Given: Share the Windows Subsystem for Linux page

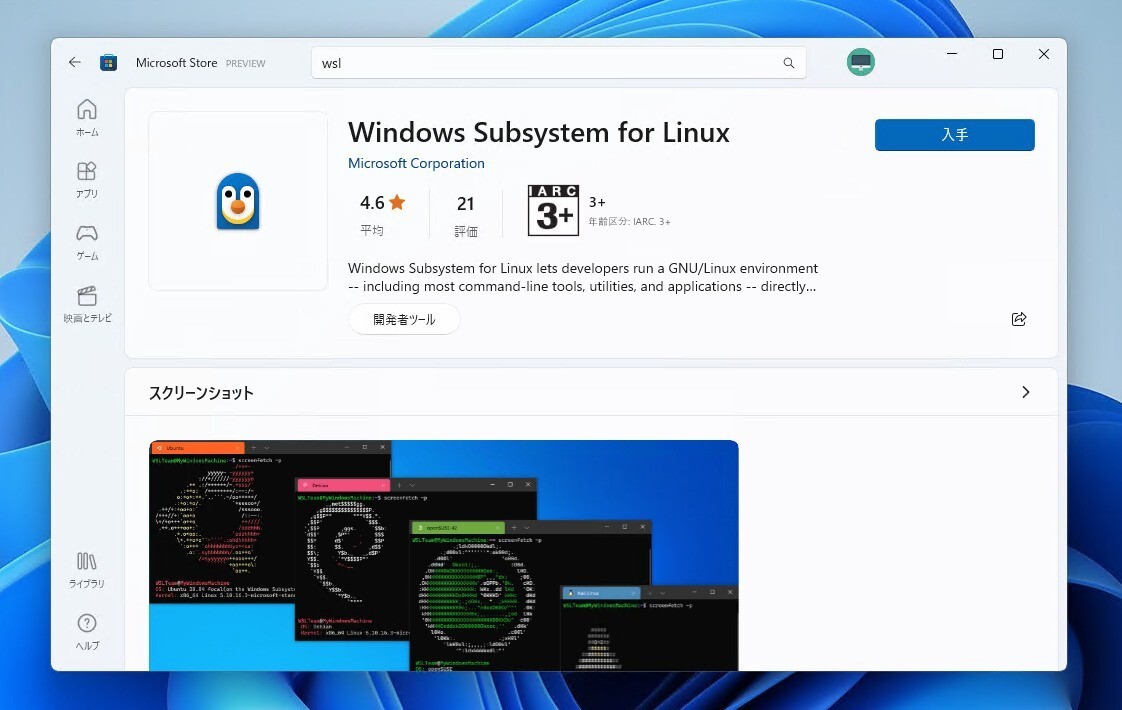Looking at the screenshot, I should point(1018,319).
